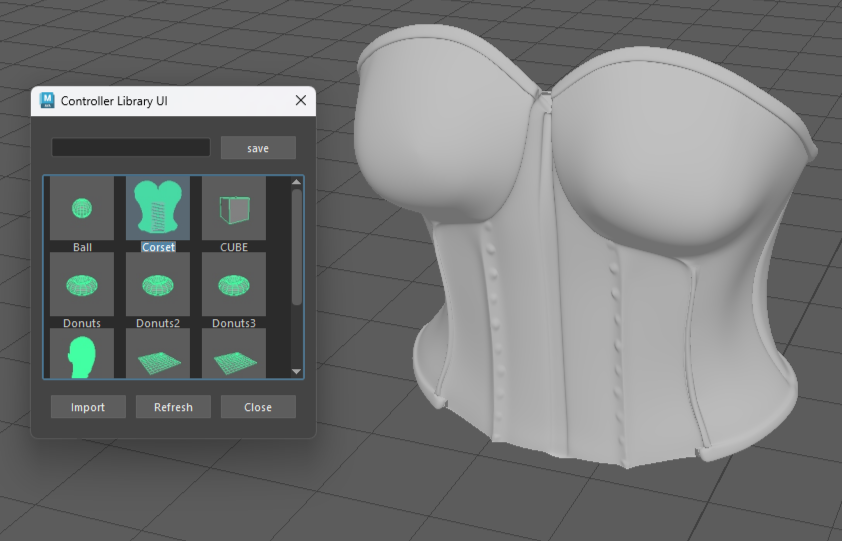Click the Import button

(88, 407)
